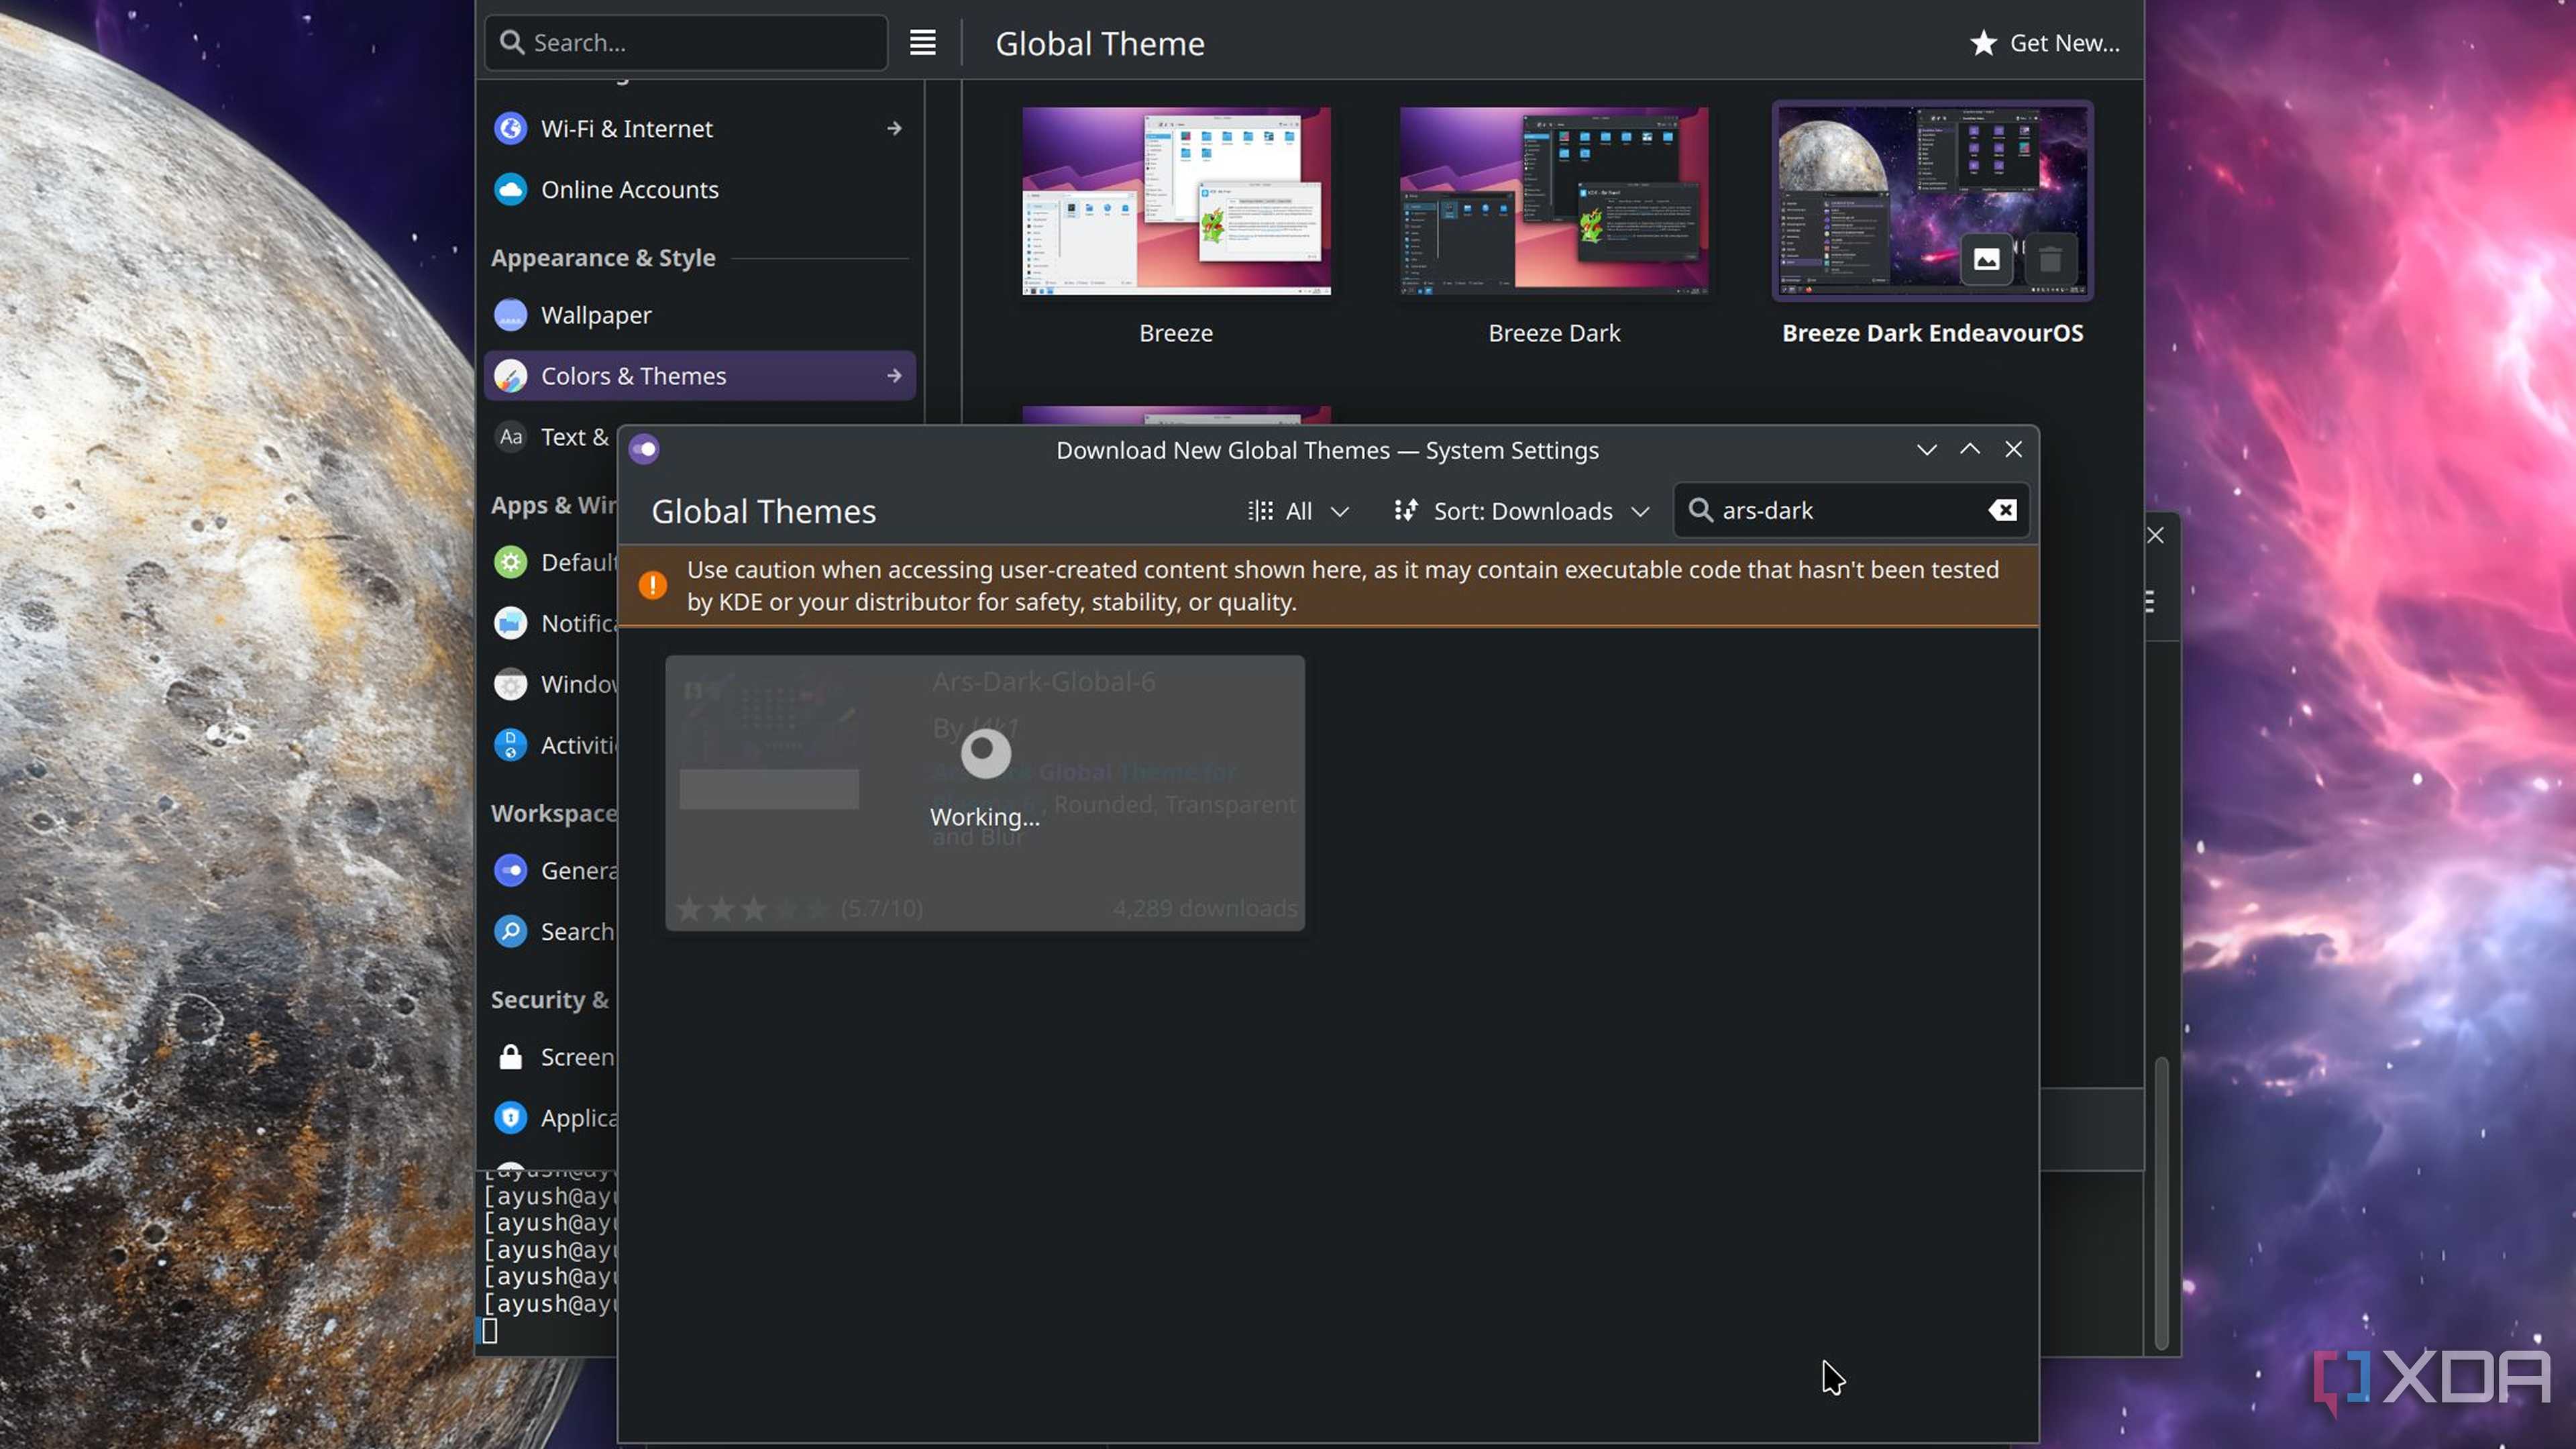Click the System Settings icon in dialog titlebar
The height and width of the screenshot is (1449, 2576).
[x=644, y=450]
